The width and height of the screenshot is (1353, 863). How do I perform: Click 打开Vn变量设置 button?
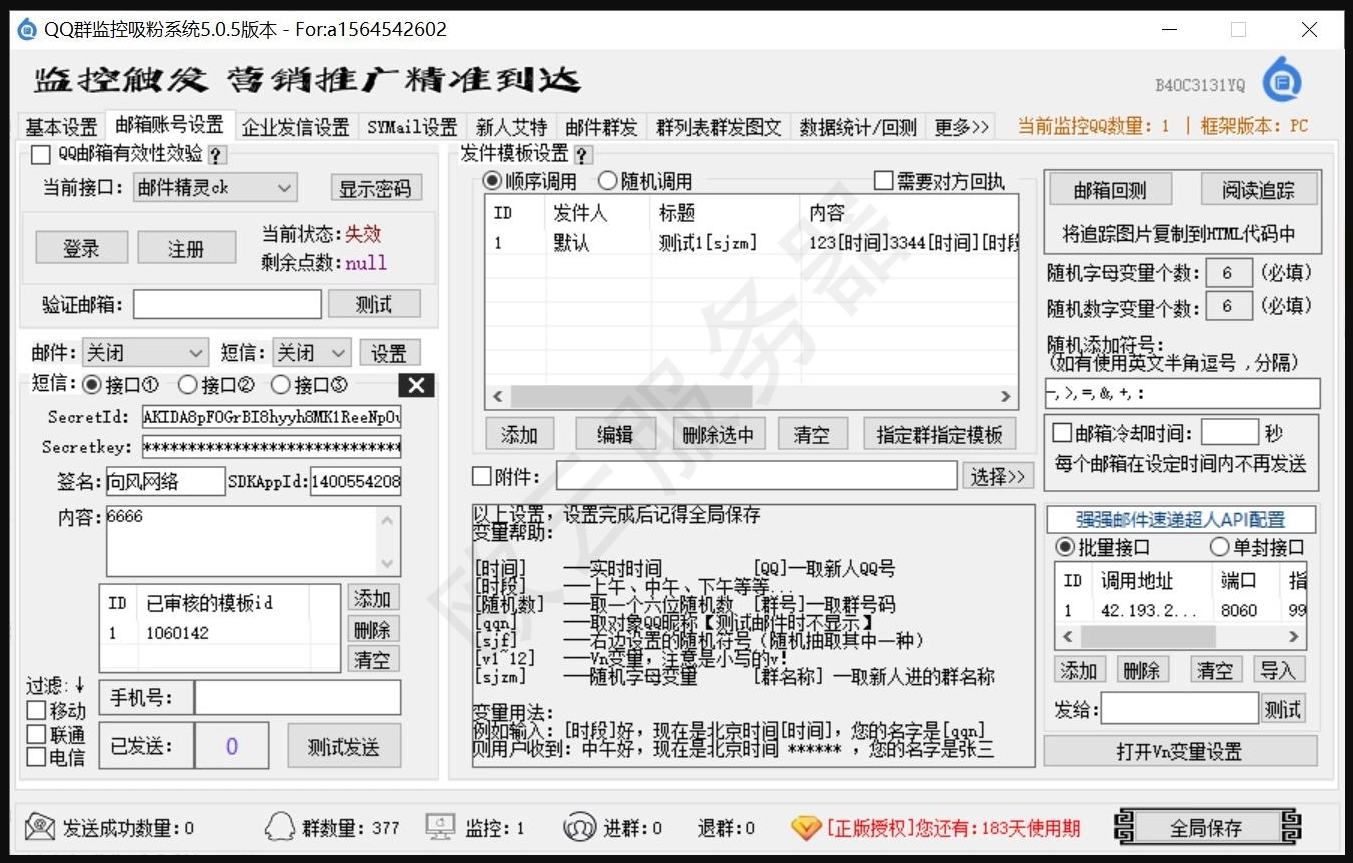click(x=1179, y=751)
